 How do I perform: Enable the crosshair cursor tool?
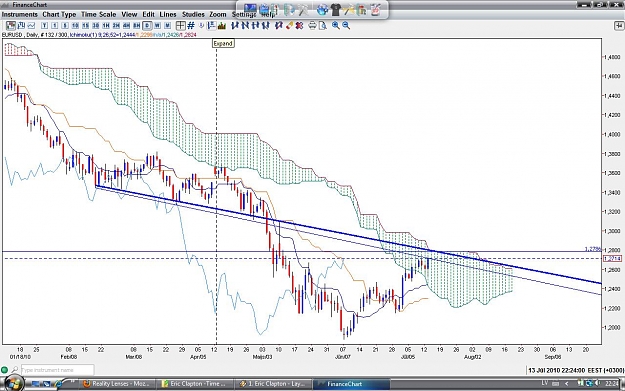pos(181,26)
